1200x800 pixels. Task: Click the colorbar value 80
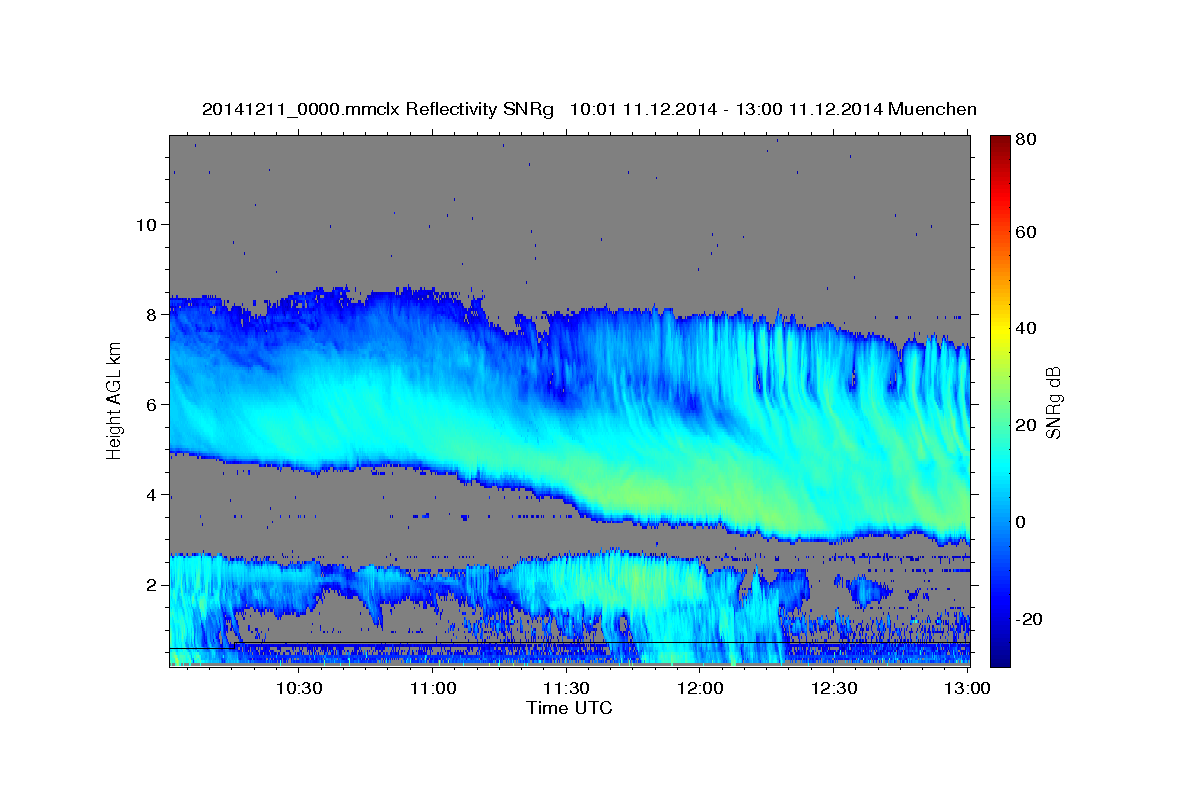pos(1025,140)
